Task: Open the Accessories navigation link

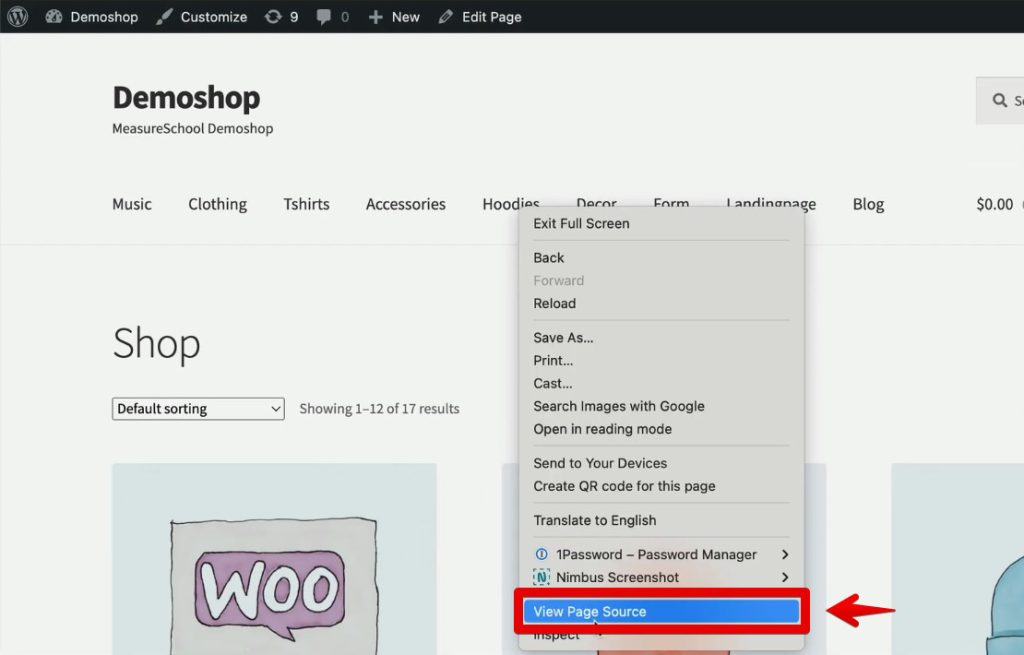Action: click(x=406, y=204)
